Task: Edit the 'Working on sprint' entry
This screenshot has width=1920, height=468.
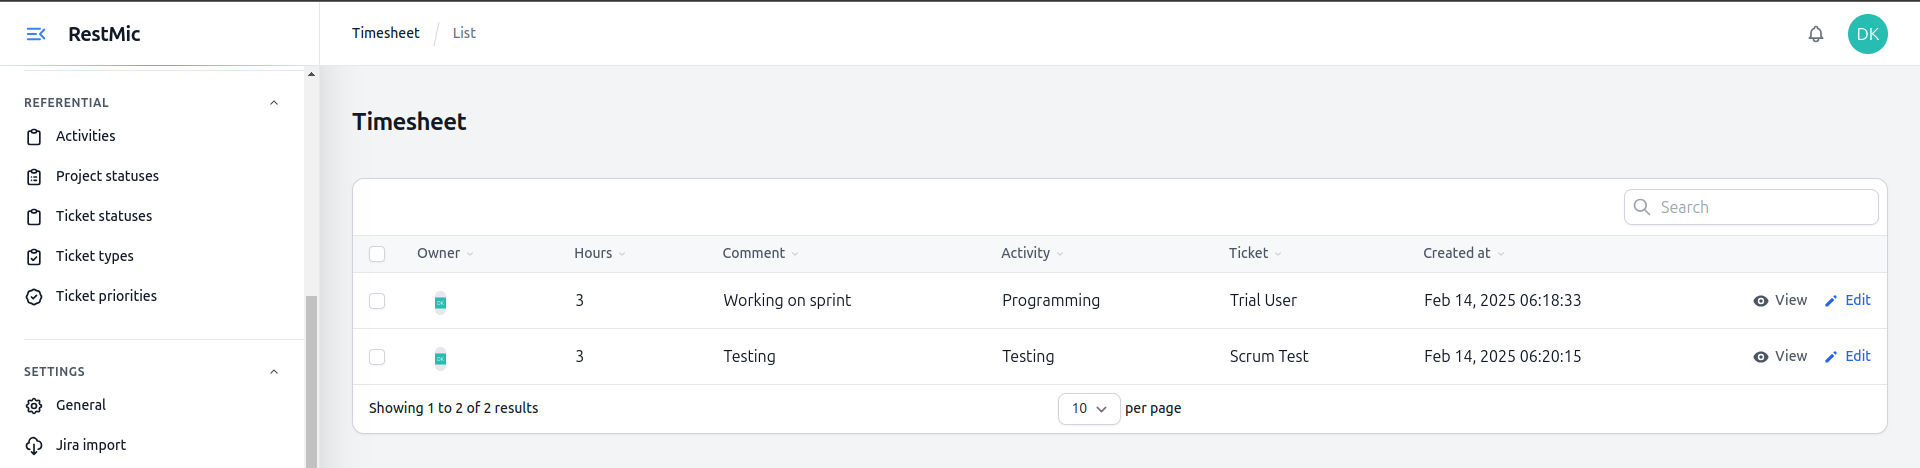Action: coord(1847,300)
